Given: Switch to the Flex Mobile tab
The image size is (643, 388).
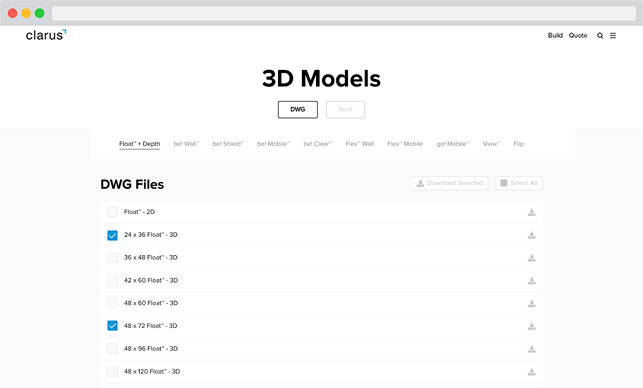Looking at the screenshot, I should (x=405, y=144).
